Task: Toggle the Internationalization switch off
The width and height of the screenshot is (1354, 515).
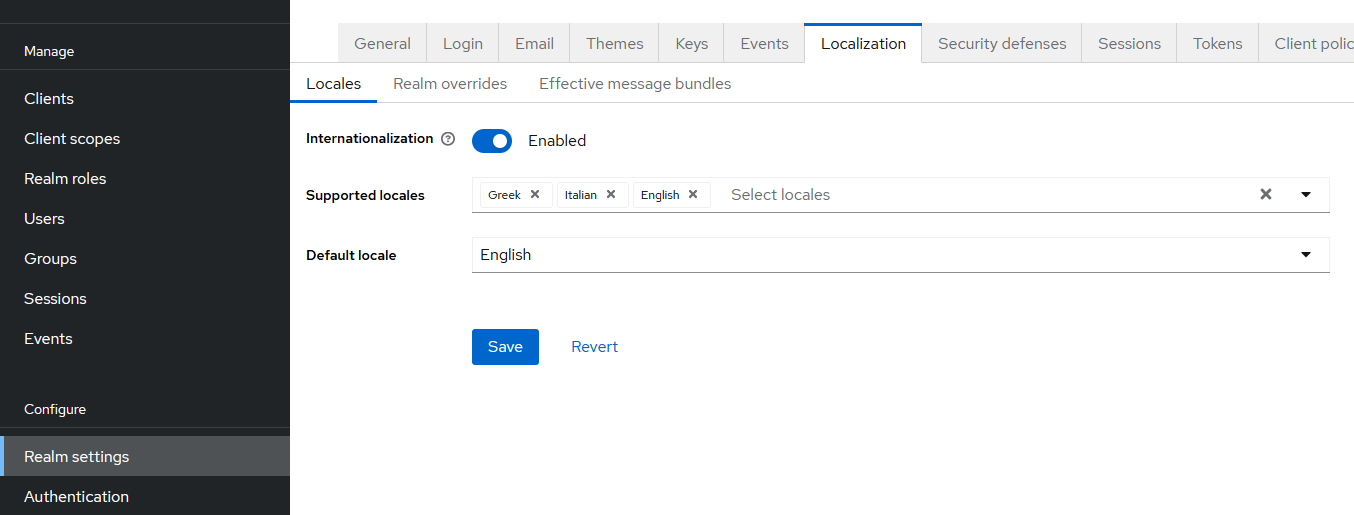Action: coord(492,141)
